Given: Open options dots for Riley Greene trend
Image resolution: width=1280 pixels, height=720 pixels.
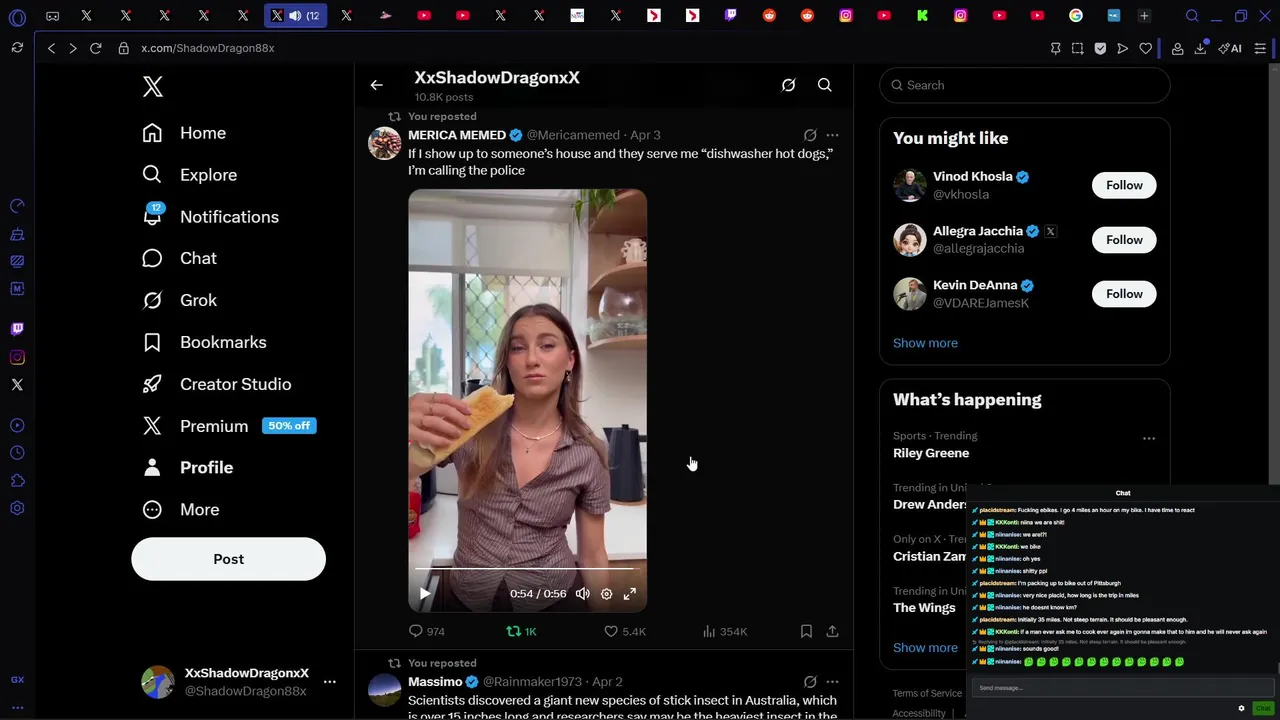Looking at the screenshot, I should [1149, 438].
